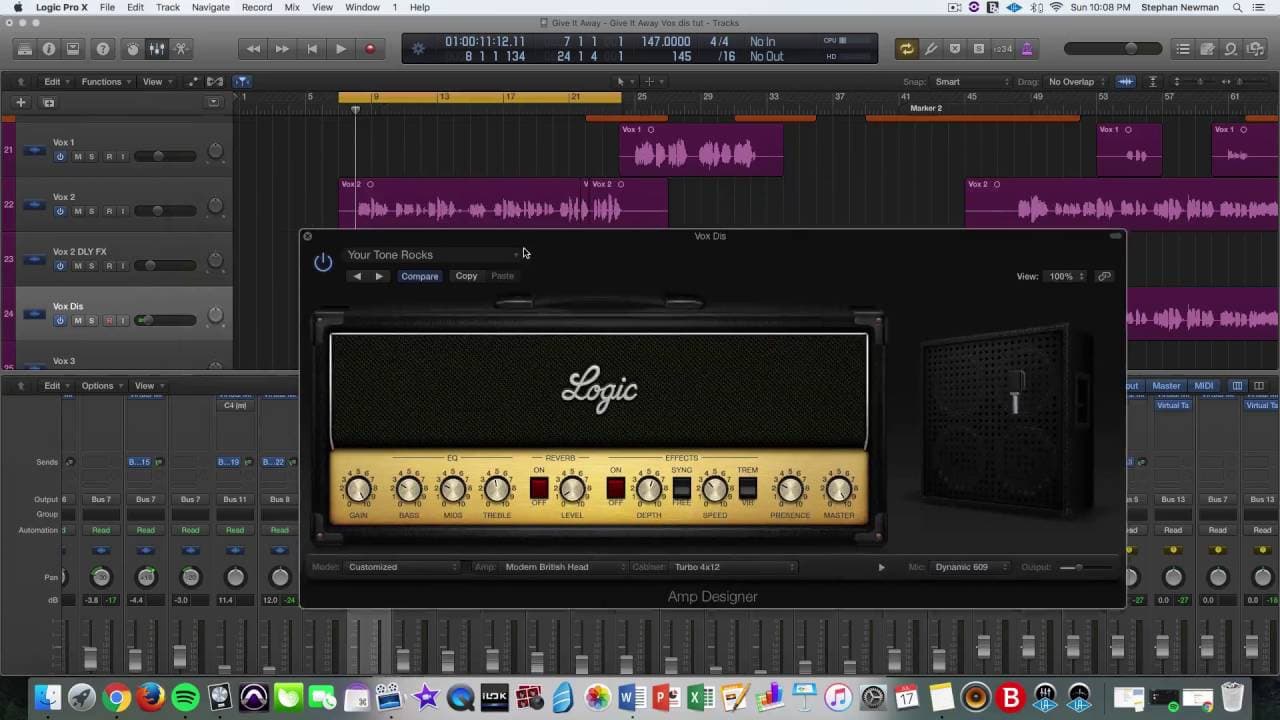Open the Tracks area Functions menu
1280x720 pixels.
tap(106, 82)
